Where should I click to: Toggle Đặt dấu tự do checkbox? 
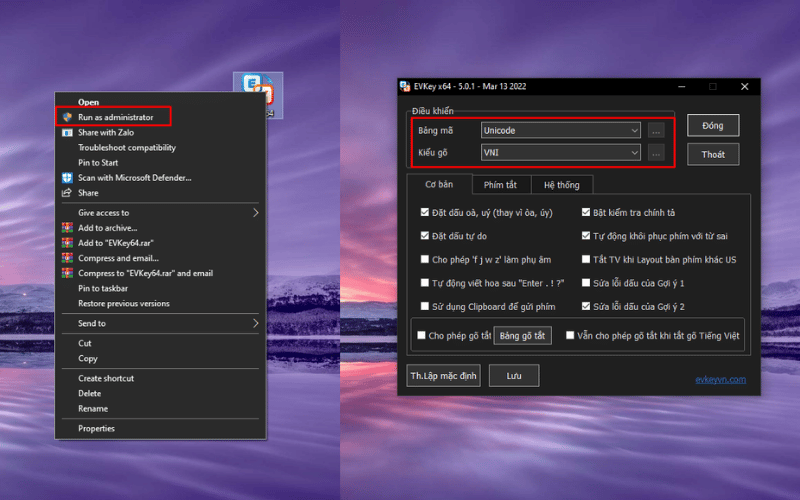424,236
